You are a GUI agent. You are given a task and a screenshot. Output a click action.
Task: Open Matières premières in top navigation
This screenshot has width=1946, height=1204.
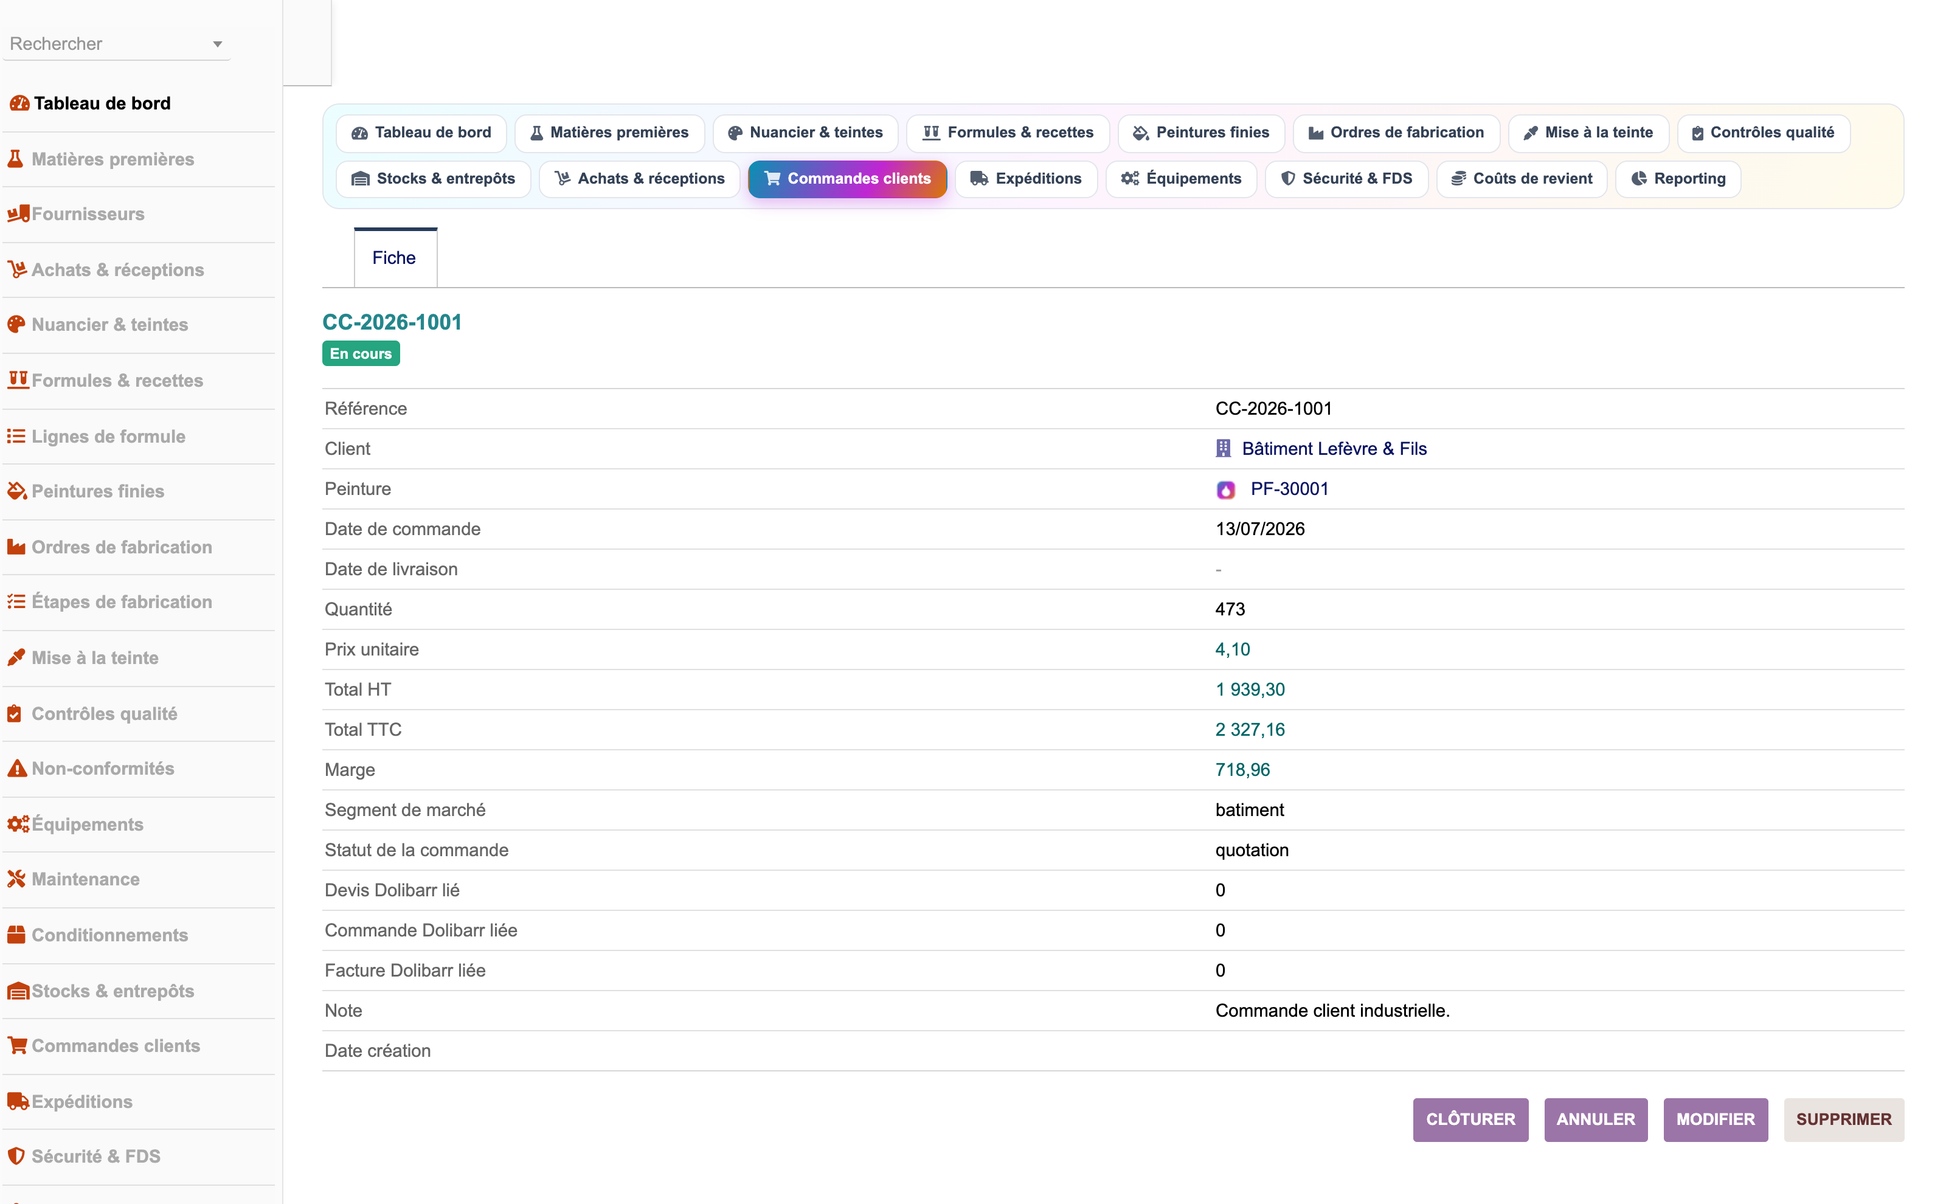click(609, 133)
